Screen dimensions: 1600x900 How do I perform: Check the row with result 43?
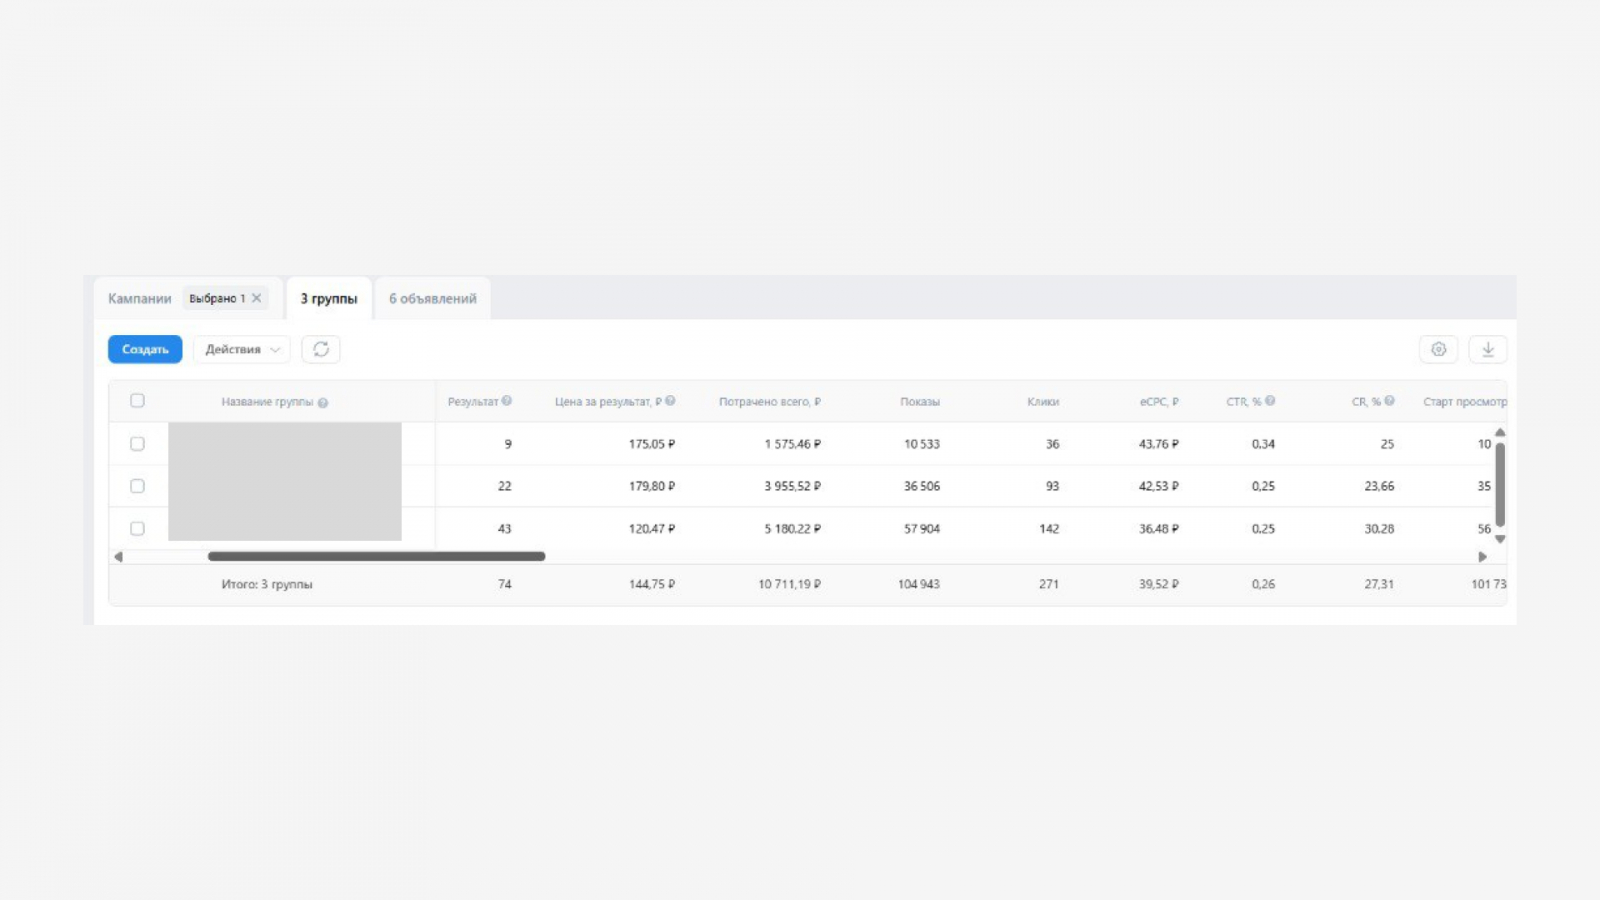[x=137, y=529]
